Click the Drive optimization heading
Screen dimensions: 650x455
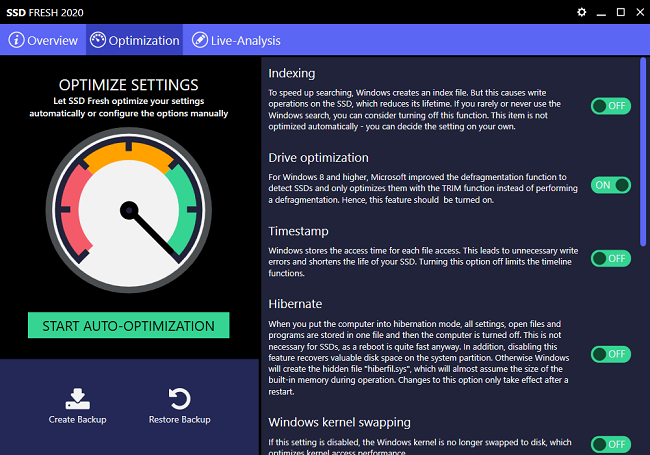(318, 158)
